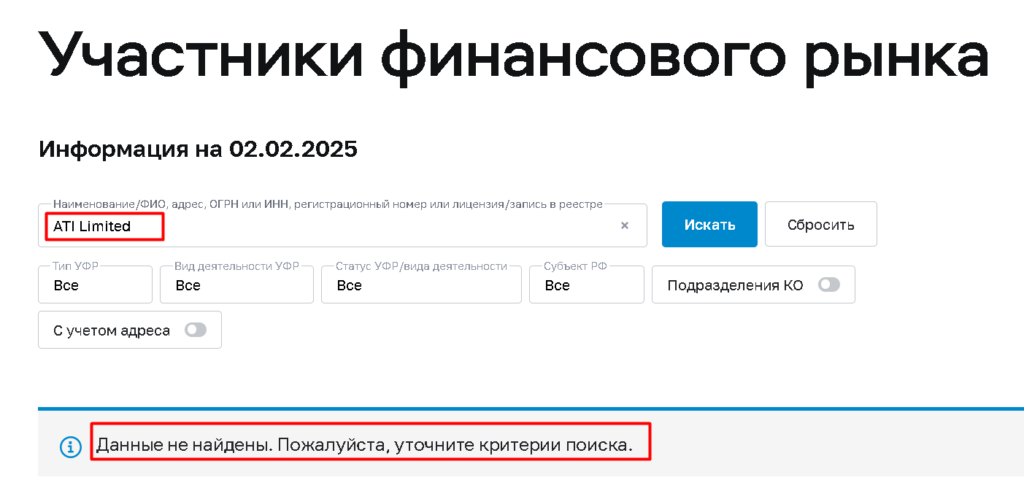Click the search field containing ATI Limited

[x=342, y=225]
